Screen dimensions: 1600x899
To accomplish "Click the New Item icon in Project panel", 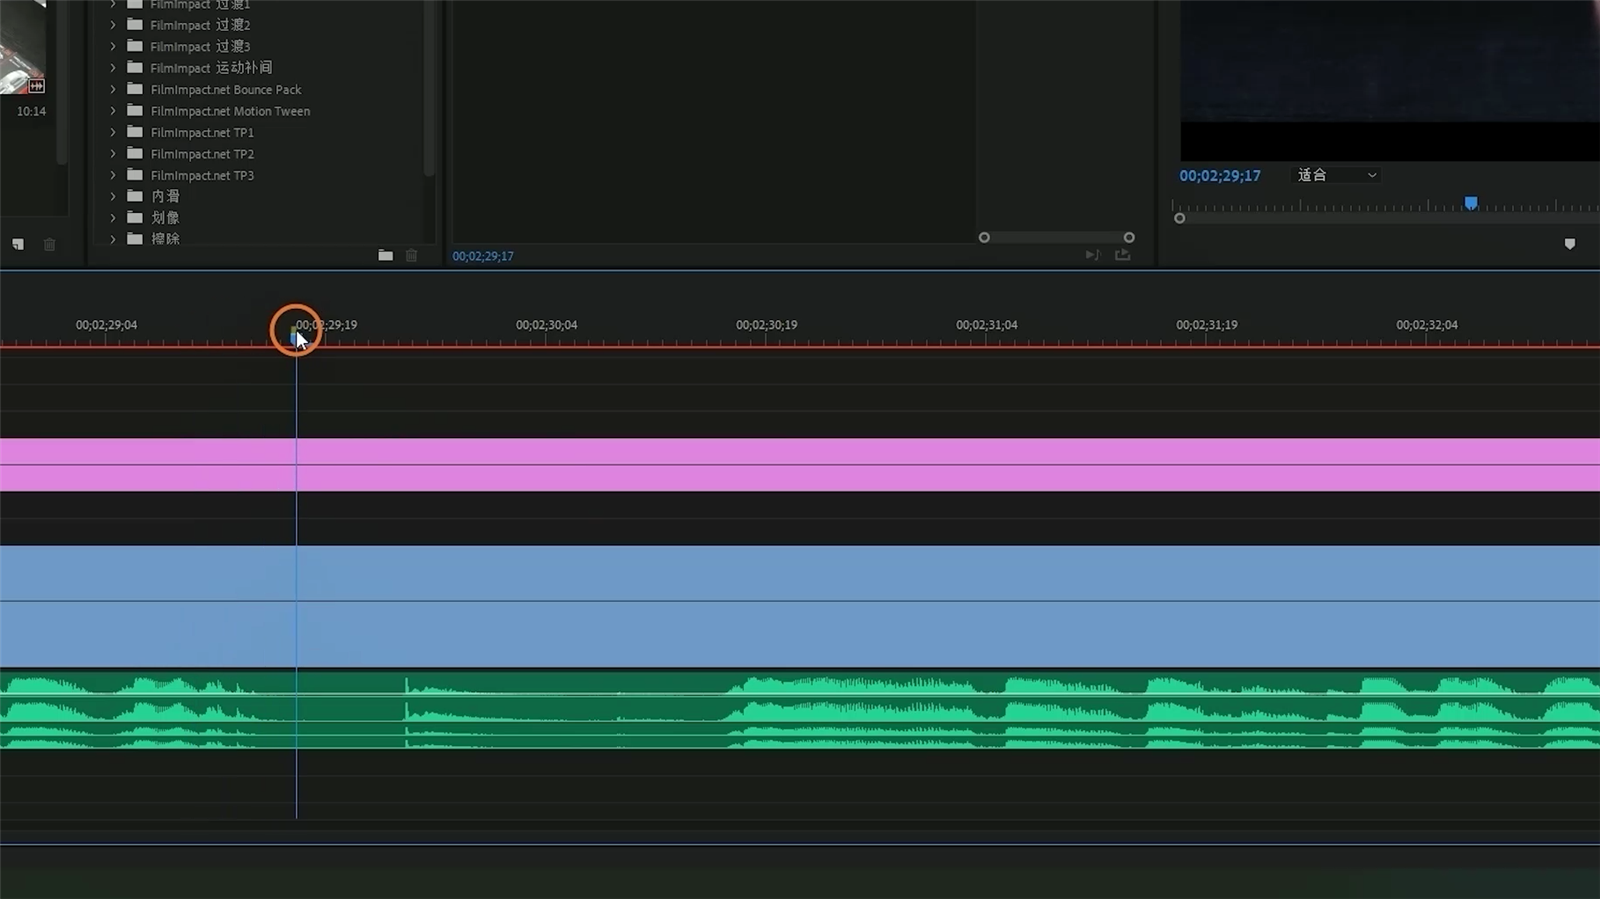I will 18,244.
